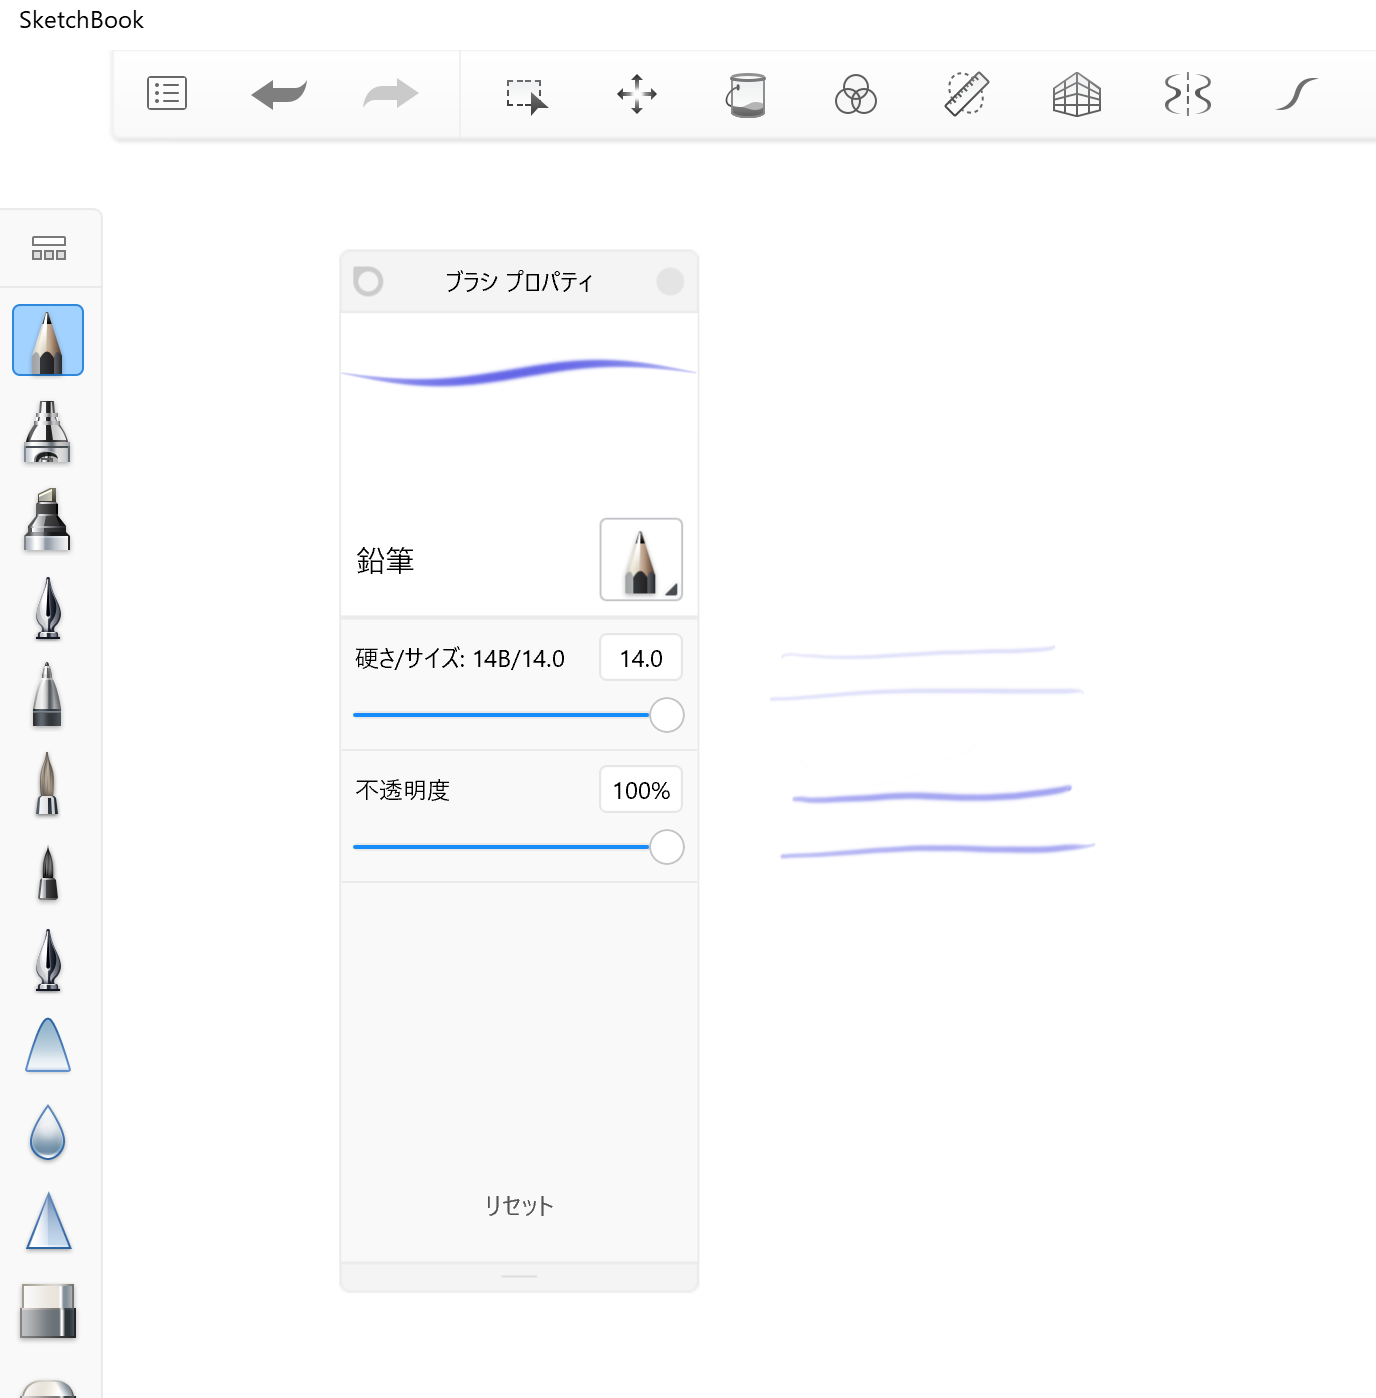Choose the water drop blur brush

(47, 1133)
